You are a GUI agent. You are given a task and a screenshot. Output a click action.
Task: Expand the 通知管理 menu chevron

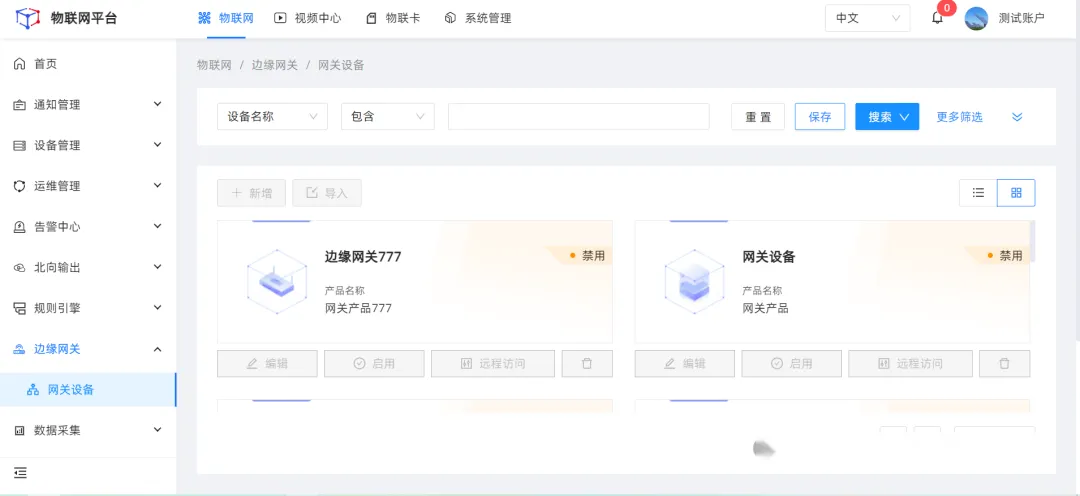pyautogui.click(x=158, y=104)
